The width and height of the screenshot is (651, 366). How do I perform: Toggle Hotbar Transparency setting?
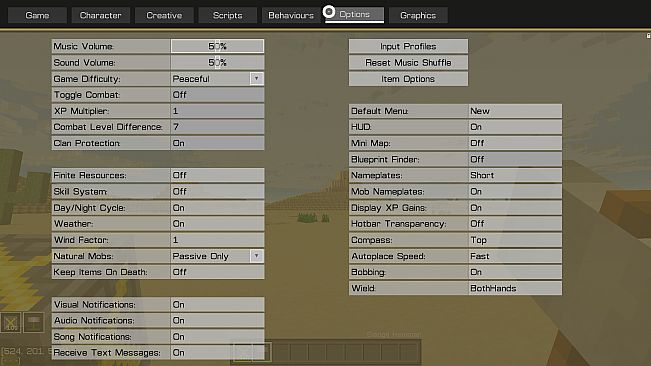(515, 224)
